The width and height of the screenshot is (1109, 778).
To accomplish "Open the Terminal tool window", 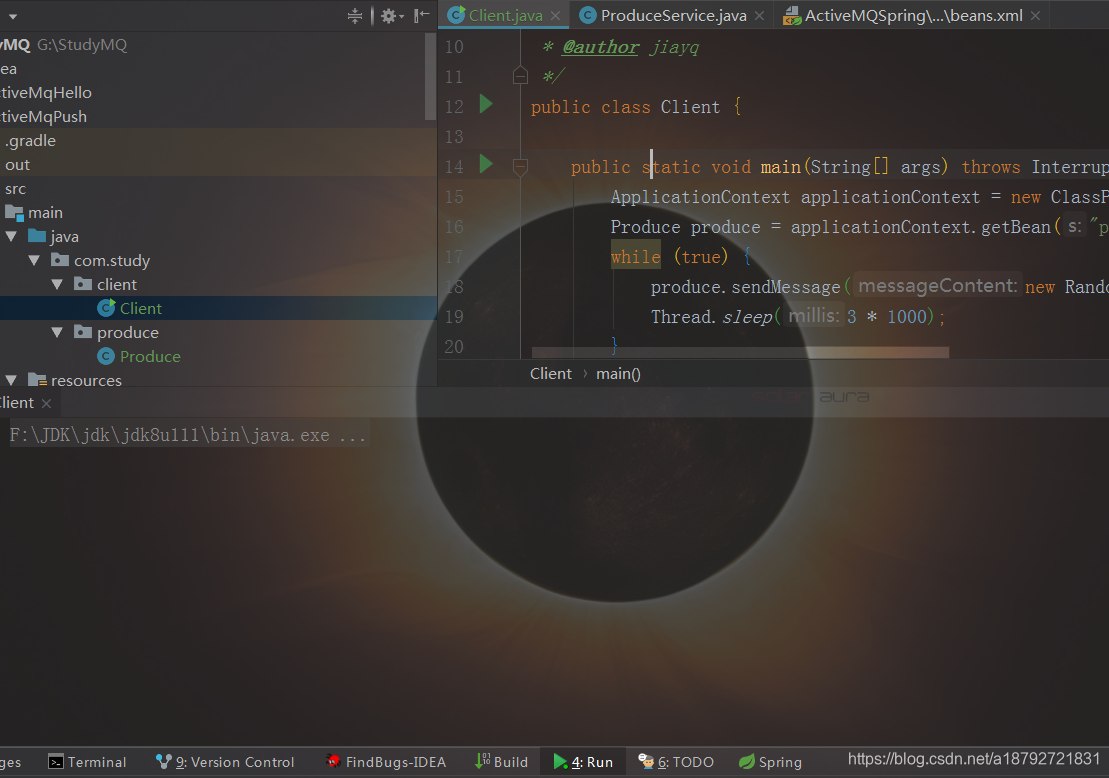I will pos(87,762).
